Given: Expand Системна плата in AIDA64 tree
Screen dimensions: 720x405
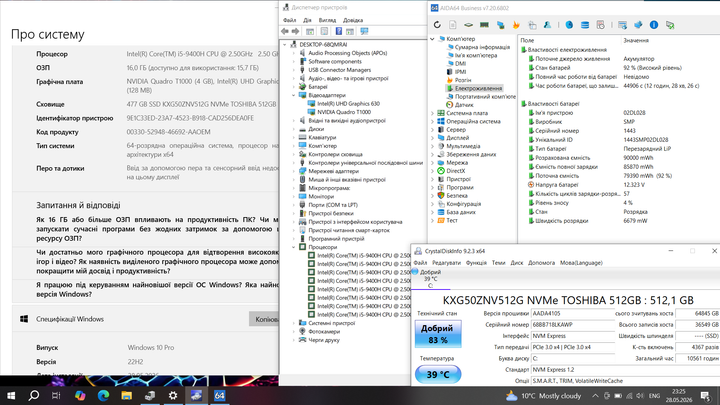Looking at the screenshot, I should coord(433,113).
